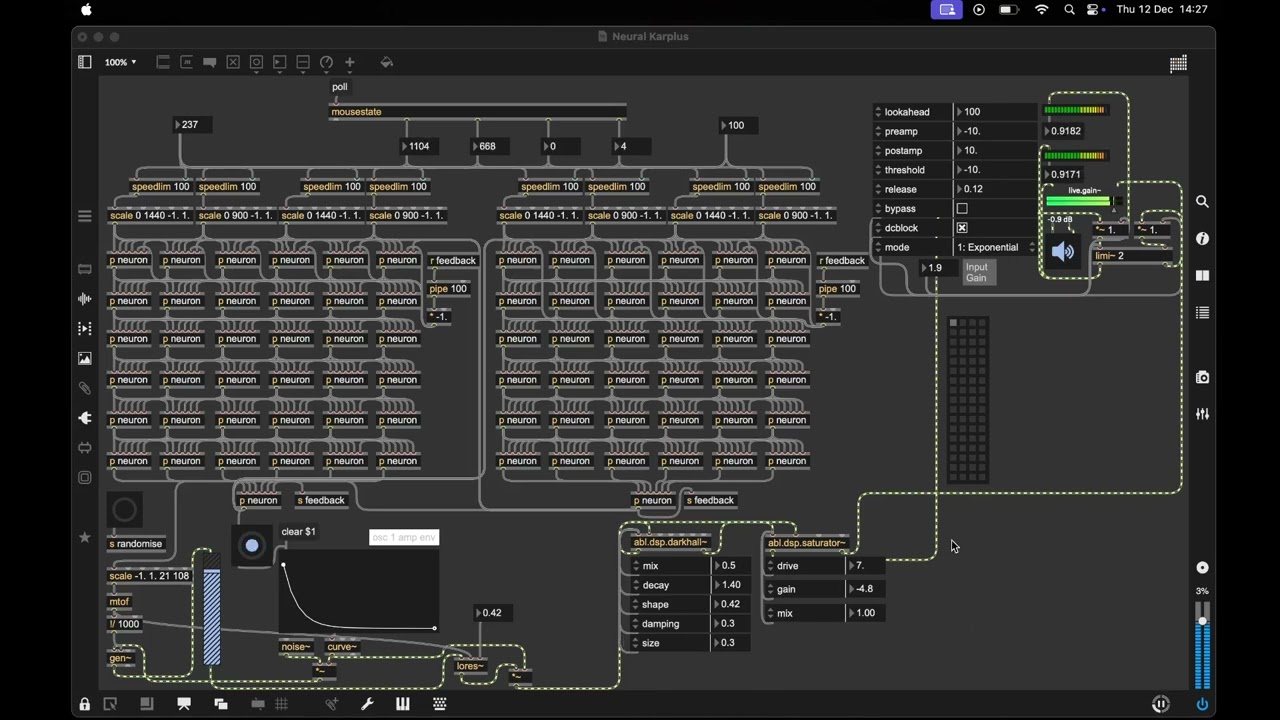This screenshot has height=720, width=1280.
Task: Open the Apple menu
Action: pyautogui.click(x=86, y=10)
